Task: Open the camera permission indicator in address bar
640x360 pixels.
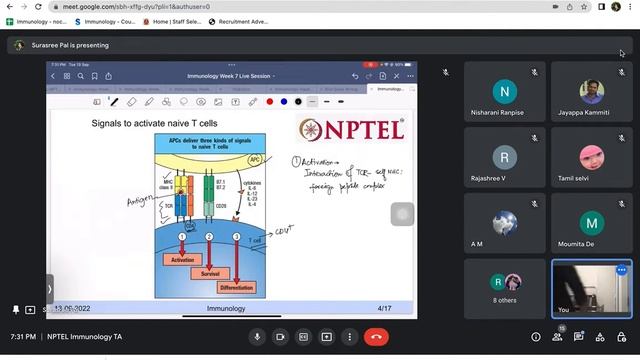Action: pyautogui.click(x=555, y=7)
